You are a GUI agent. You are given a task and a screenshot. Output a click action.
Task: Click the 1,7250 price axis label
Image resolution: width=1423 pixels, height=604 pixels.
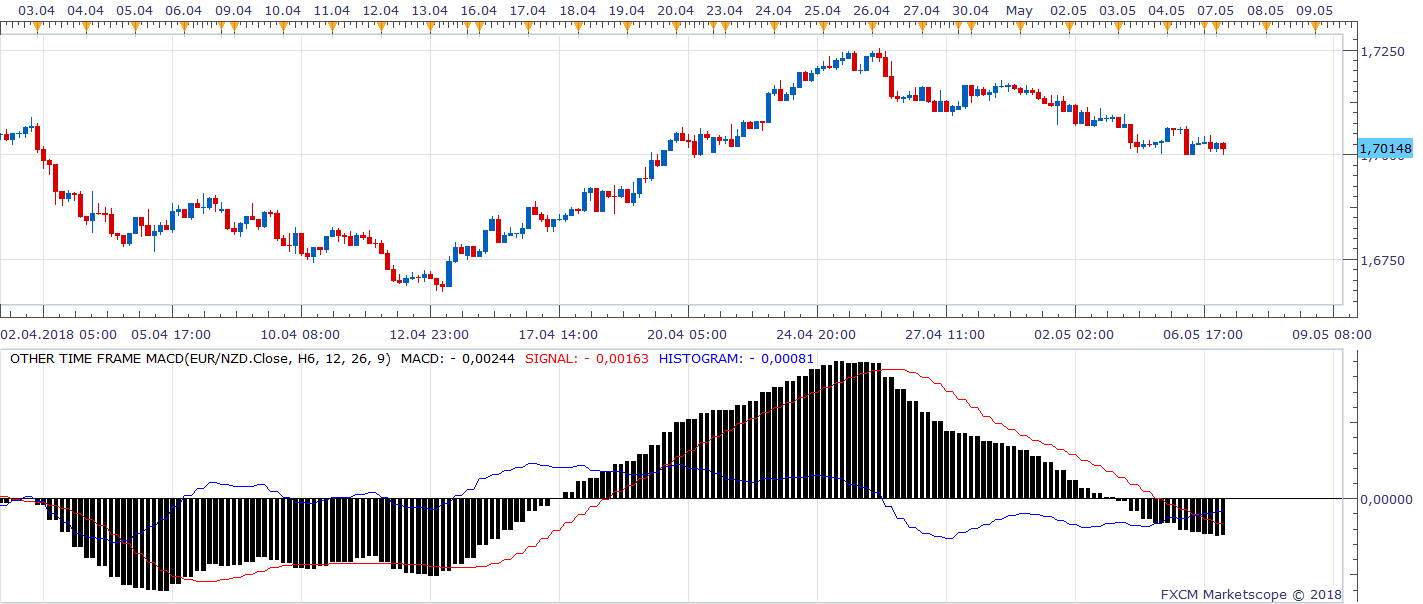point(1385,50)
